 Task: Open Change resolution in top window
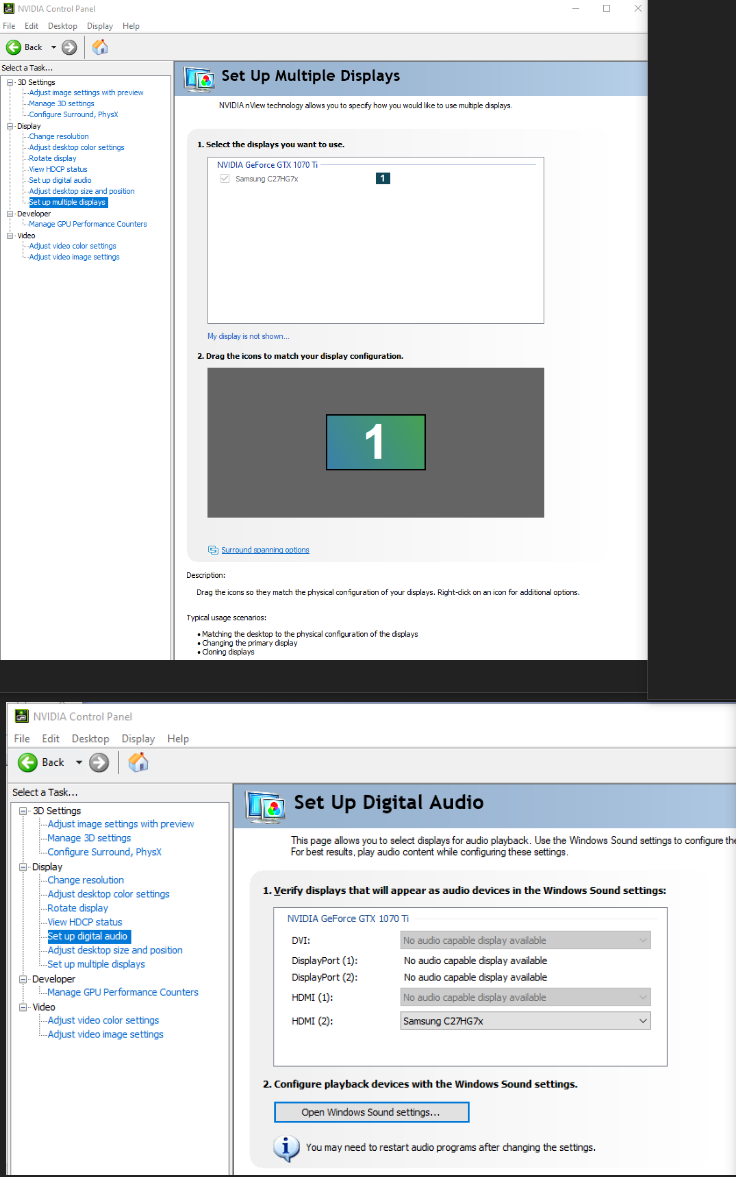point(59,137)
